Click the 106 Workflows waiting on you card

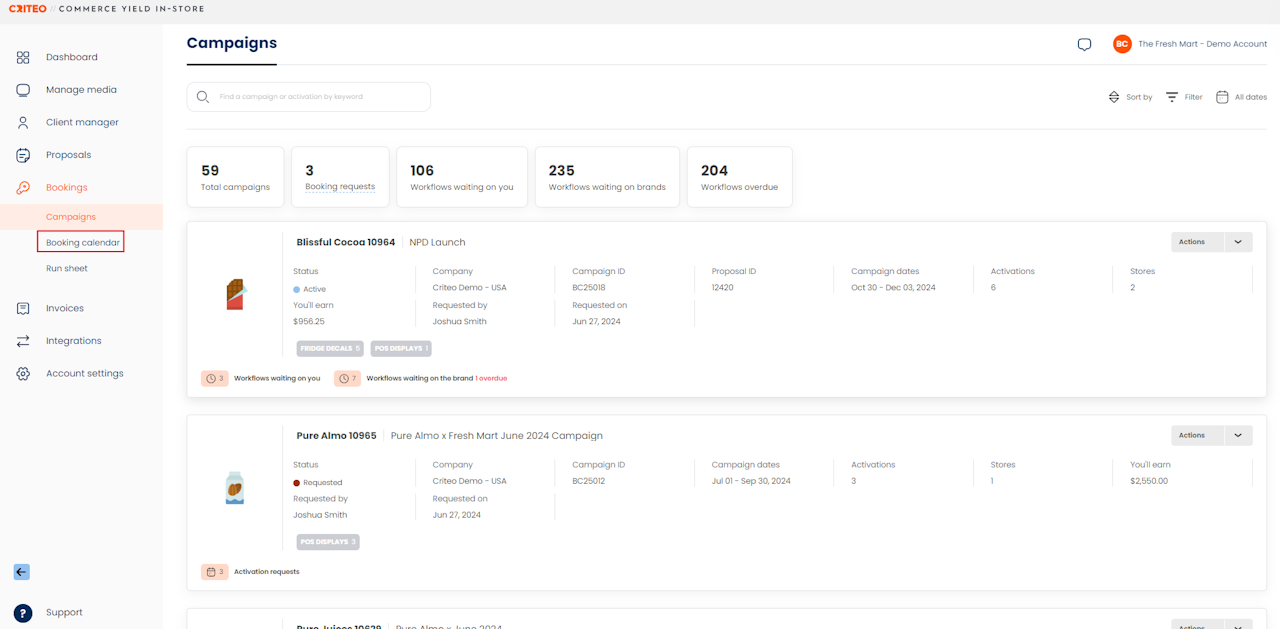pyautogui.click(x=462, y=177)
